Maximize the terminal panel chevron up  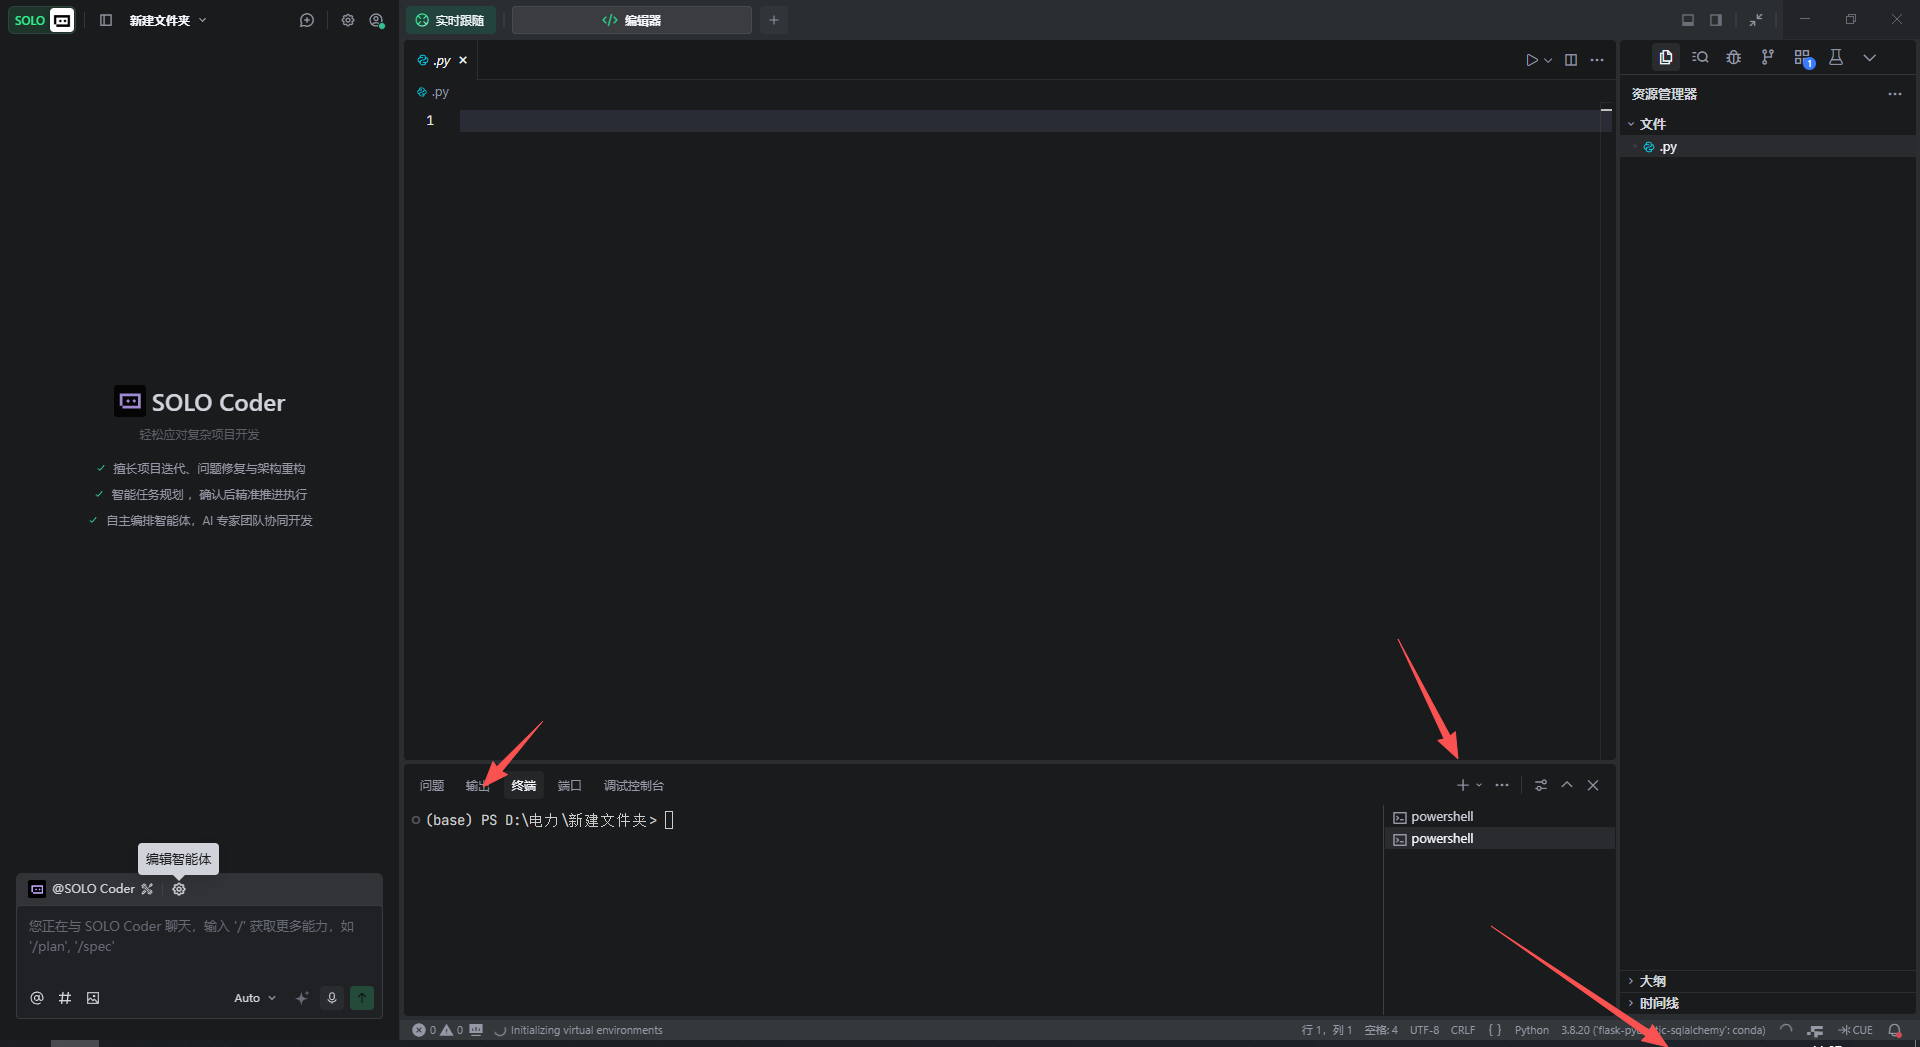pos(1567,785)
